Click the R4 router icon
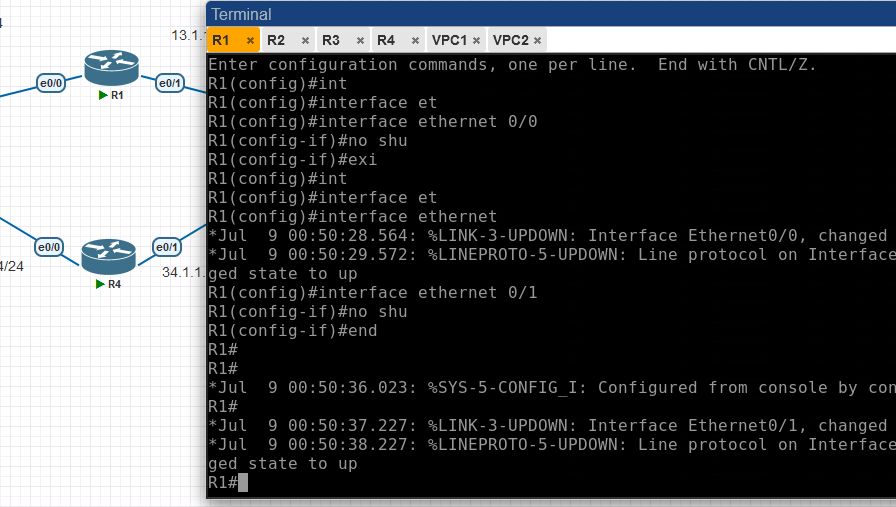This screenshot has height=507, width=896. tap(106, 255)
